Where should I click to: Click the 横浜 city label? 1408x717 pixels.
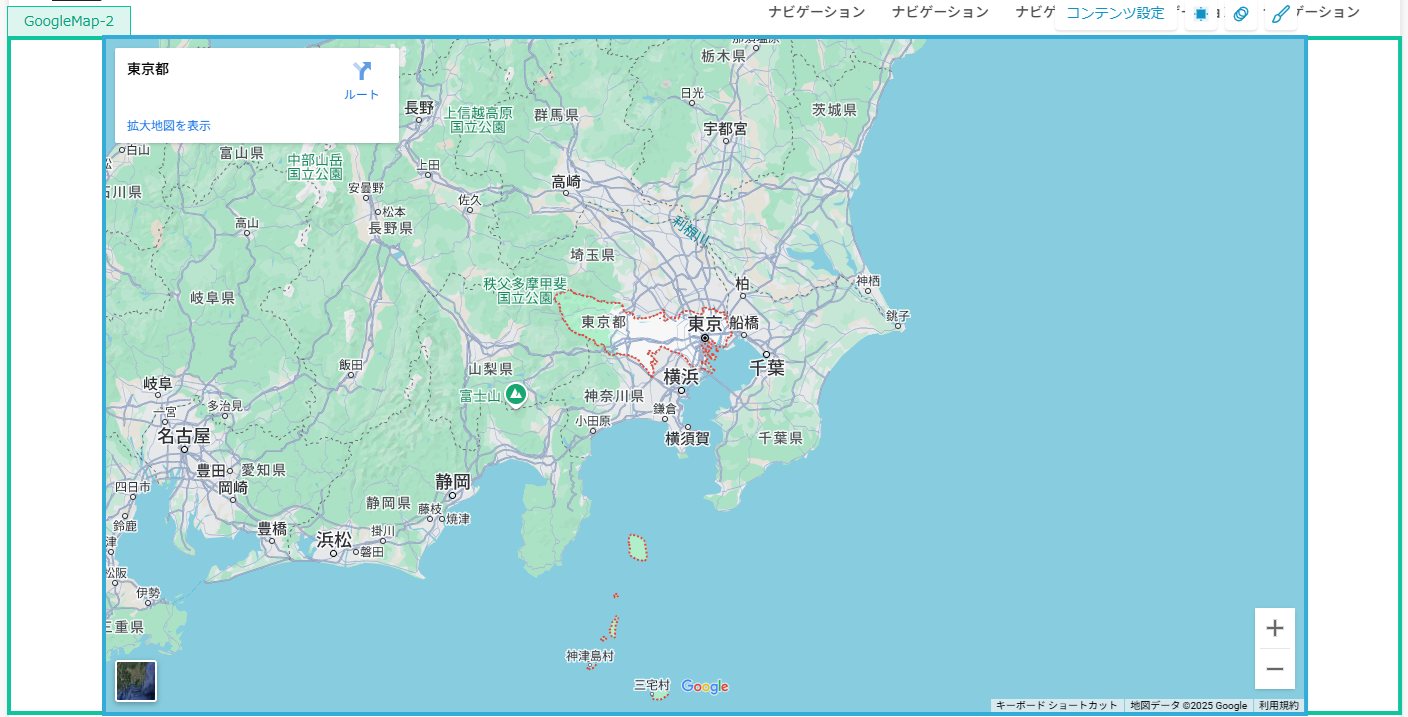click(681, 377)
